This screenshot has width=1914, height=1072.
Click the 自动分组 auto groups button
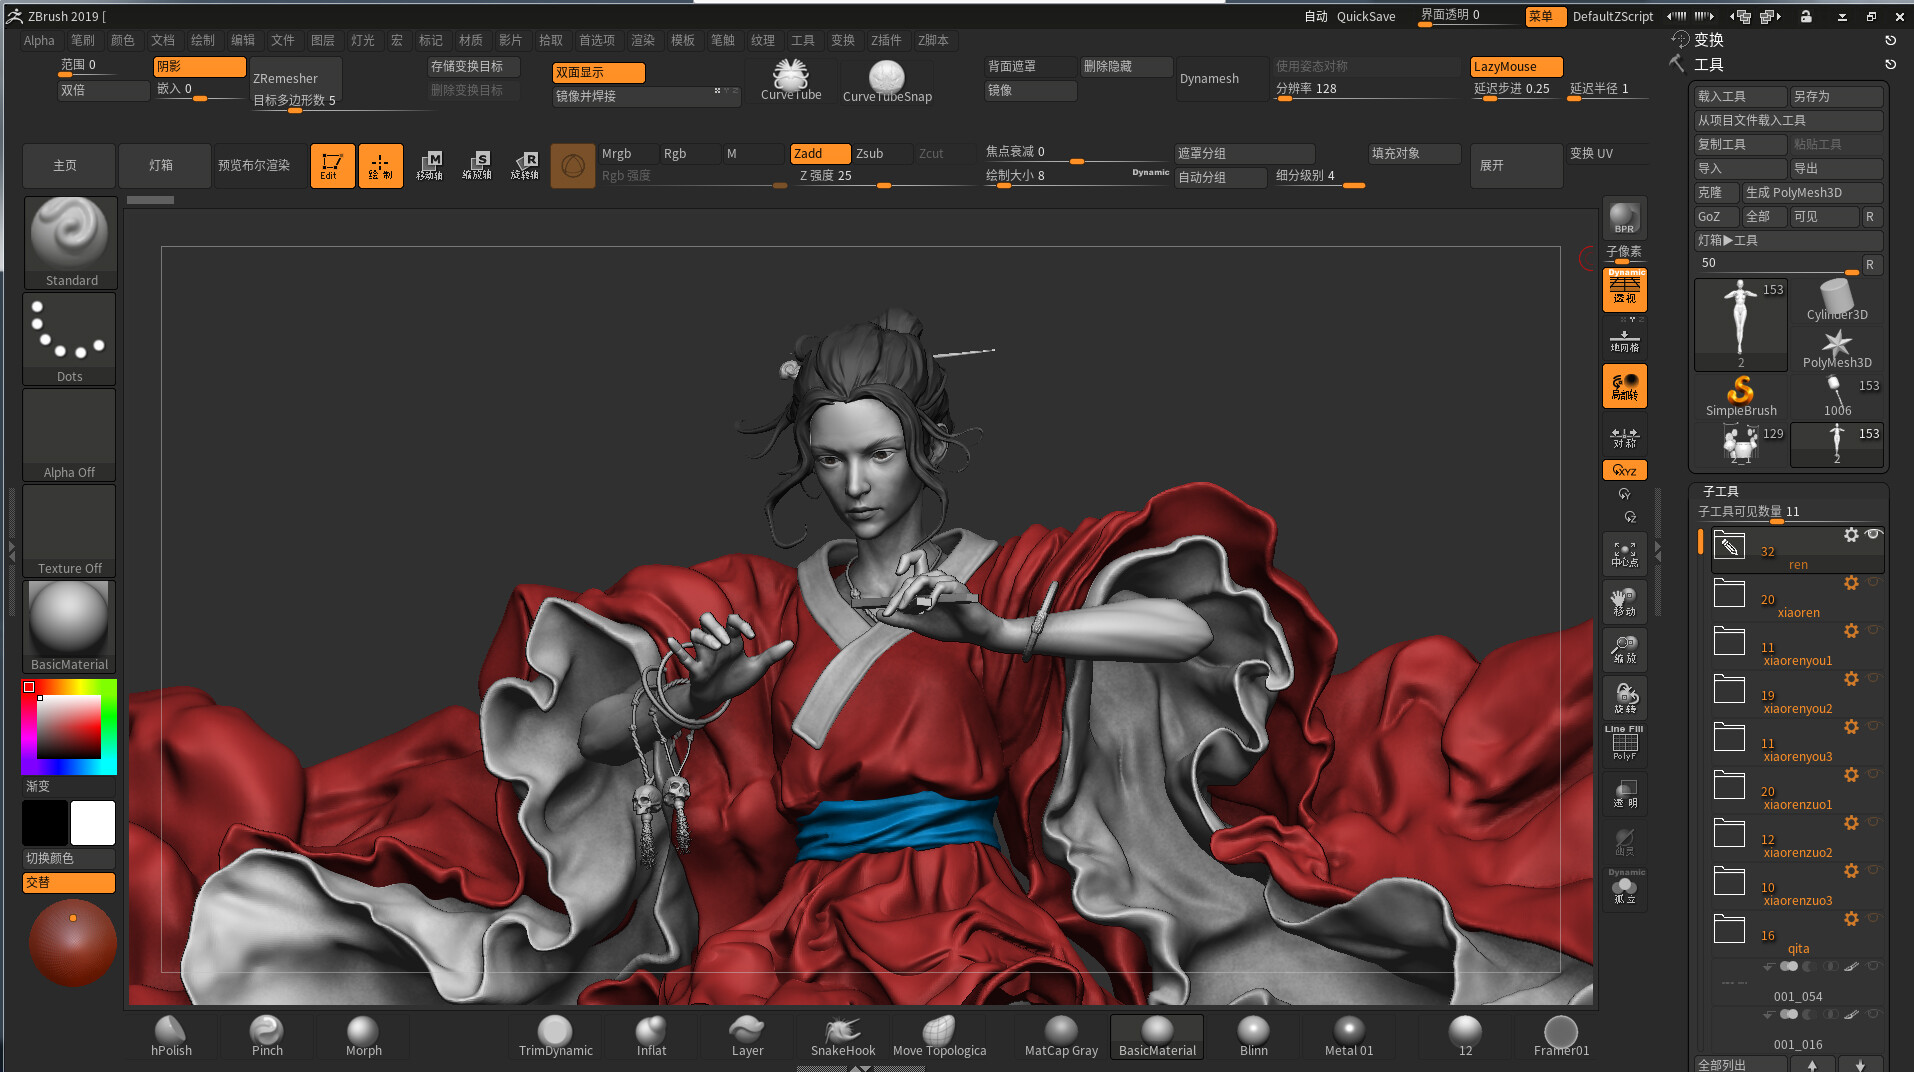pyautogui.click(x=1220, y=177)
